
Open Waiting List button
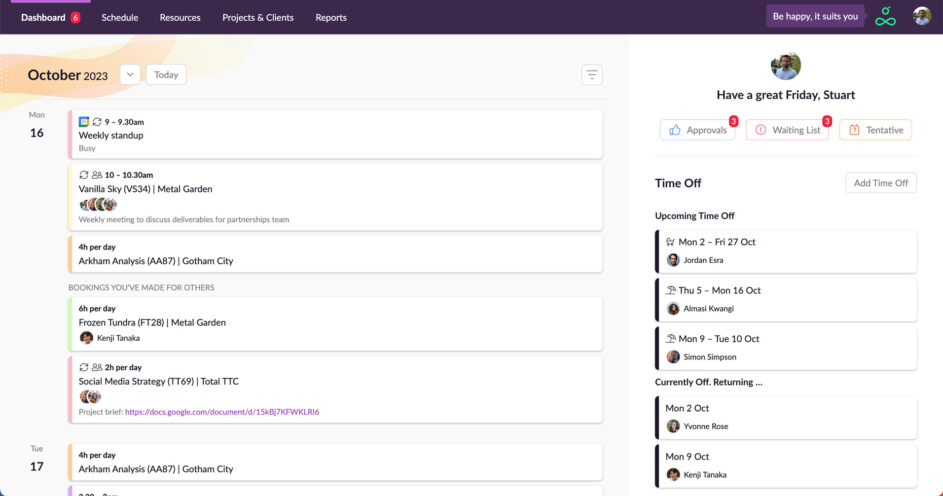click(787, 130)
